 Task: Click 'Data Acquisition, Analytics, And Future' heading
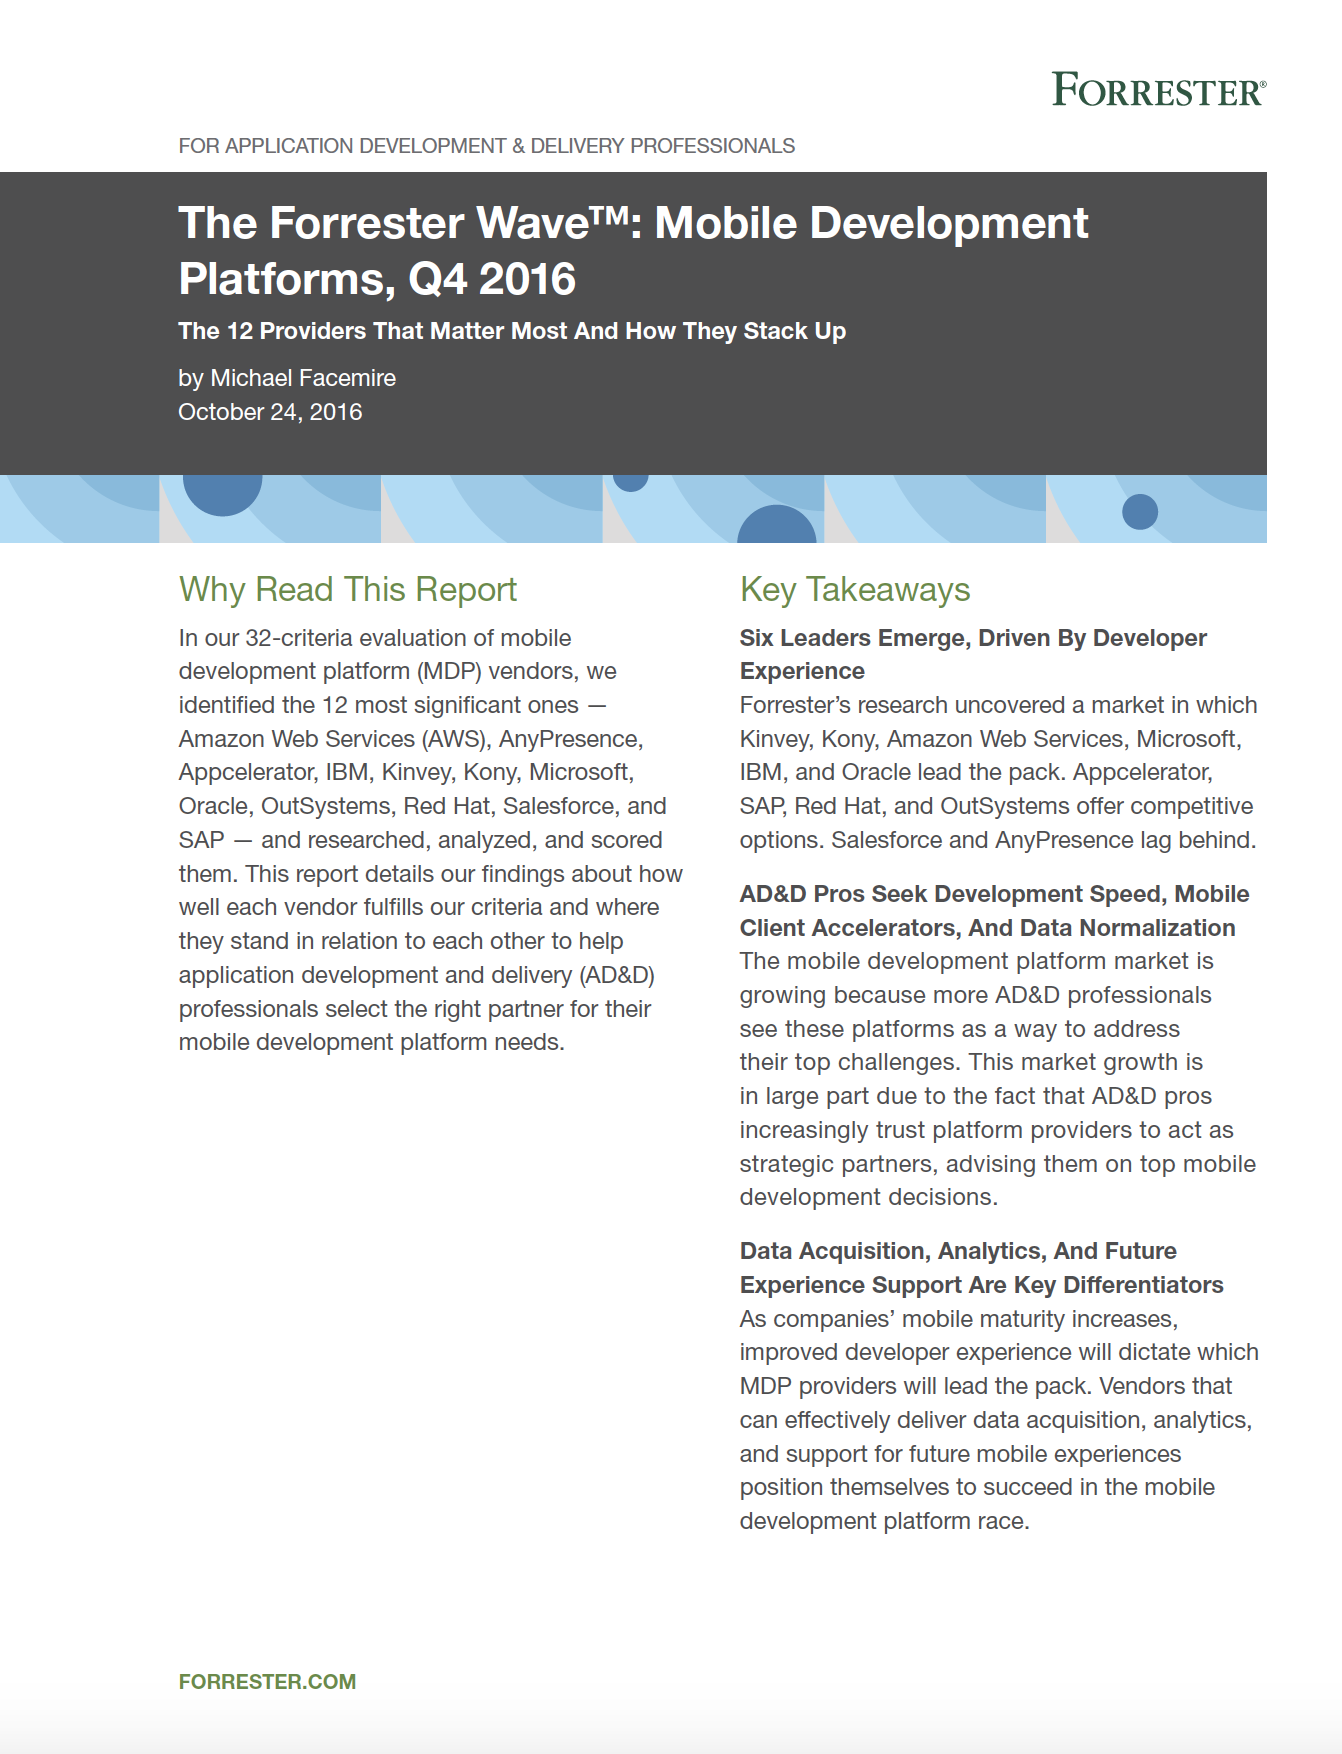point(958,1251)
